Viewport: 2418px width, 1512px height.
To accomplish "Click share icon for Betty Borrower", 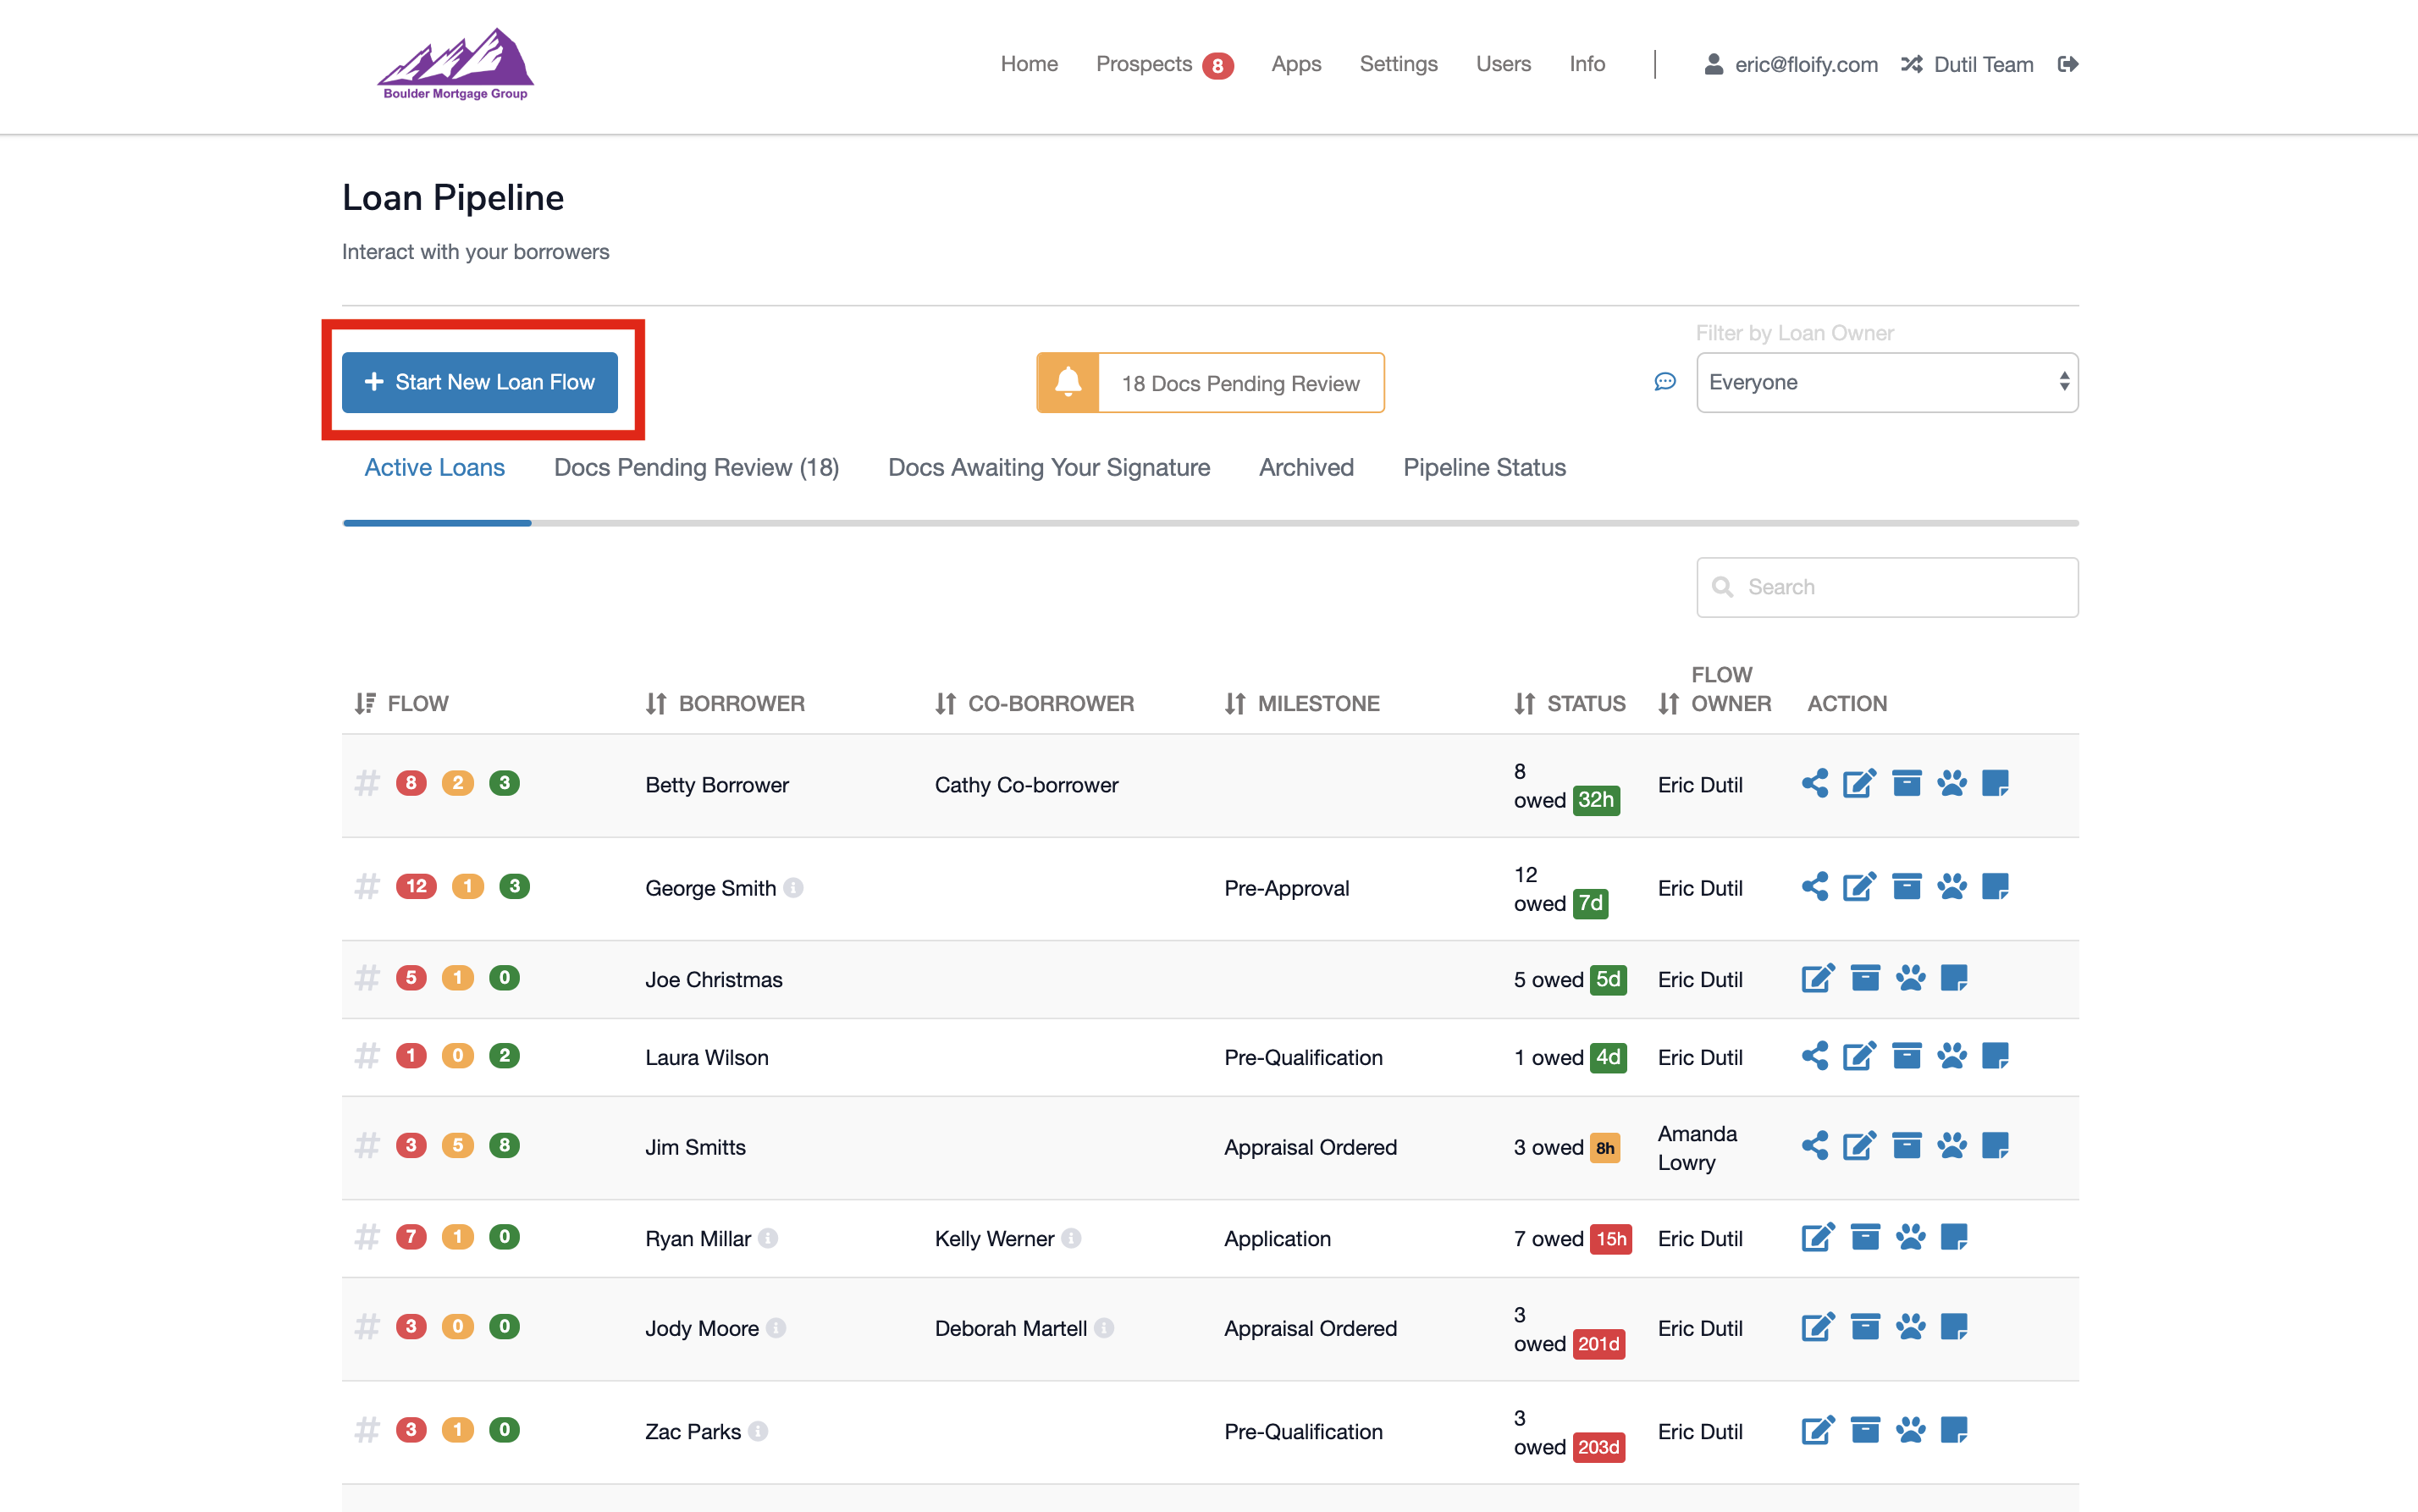I will click(x=1814, y=783).
